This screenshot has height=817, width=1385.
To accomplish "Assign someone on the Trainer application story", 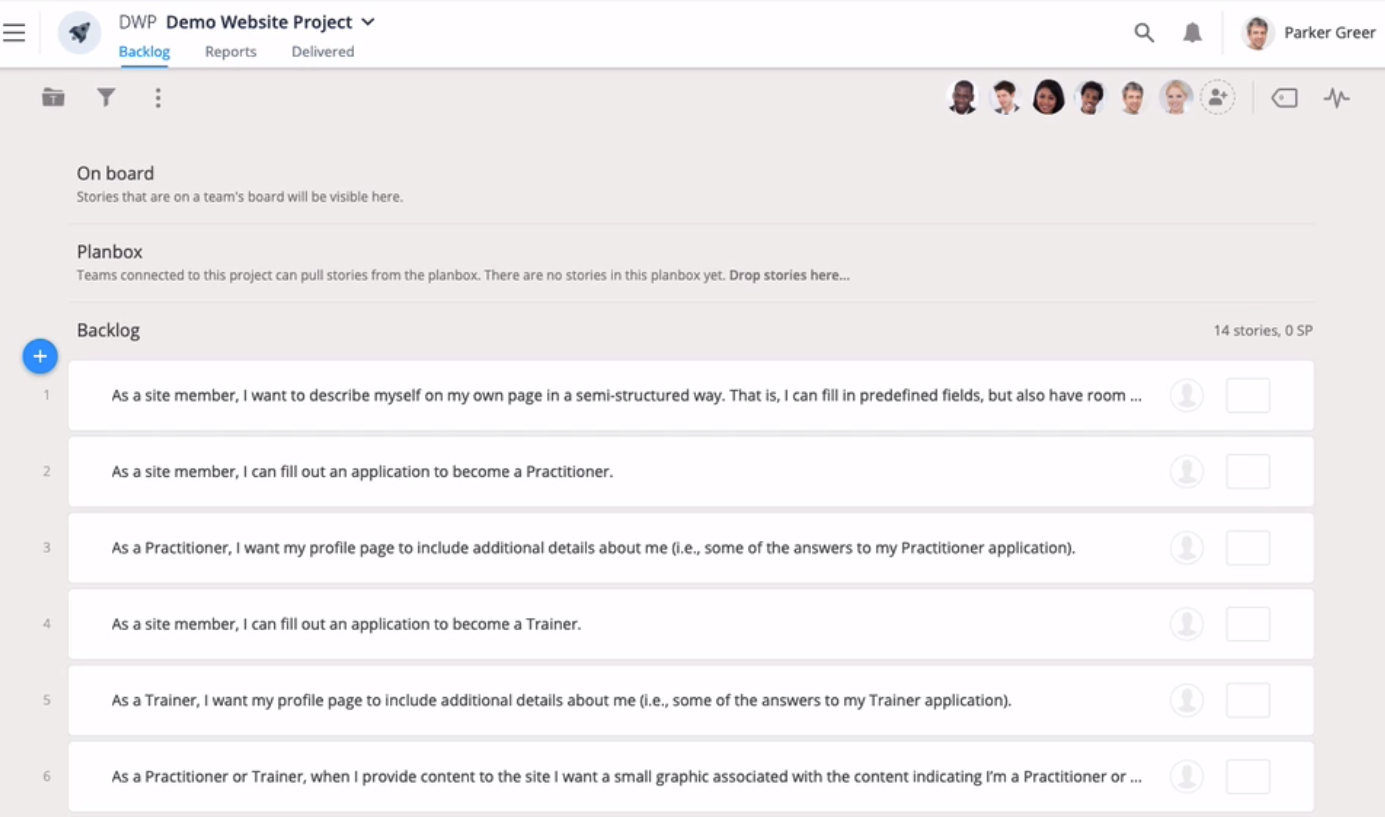I will pyautogui.click(x=1186, y=623).
